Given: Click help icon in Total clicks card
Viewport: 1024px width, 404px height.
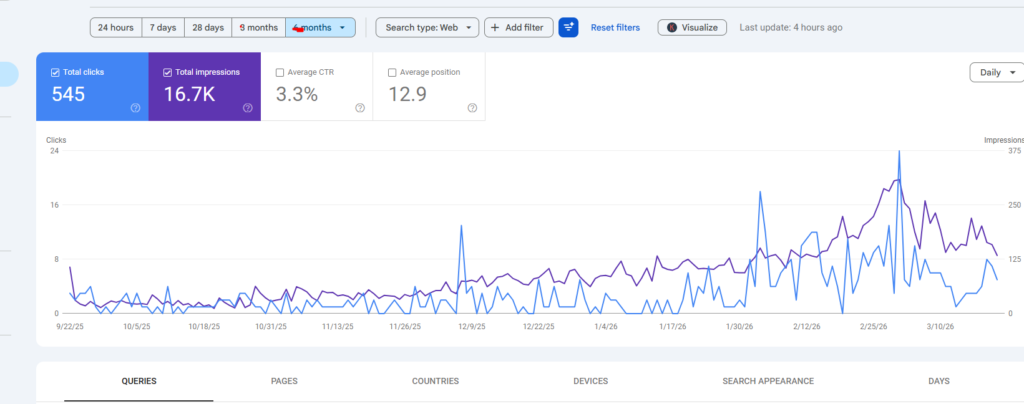Looking at the screenshot, I should pyautogui.click(x=135, y=108).
